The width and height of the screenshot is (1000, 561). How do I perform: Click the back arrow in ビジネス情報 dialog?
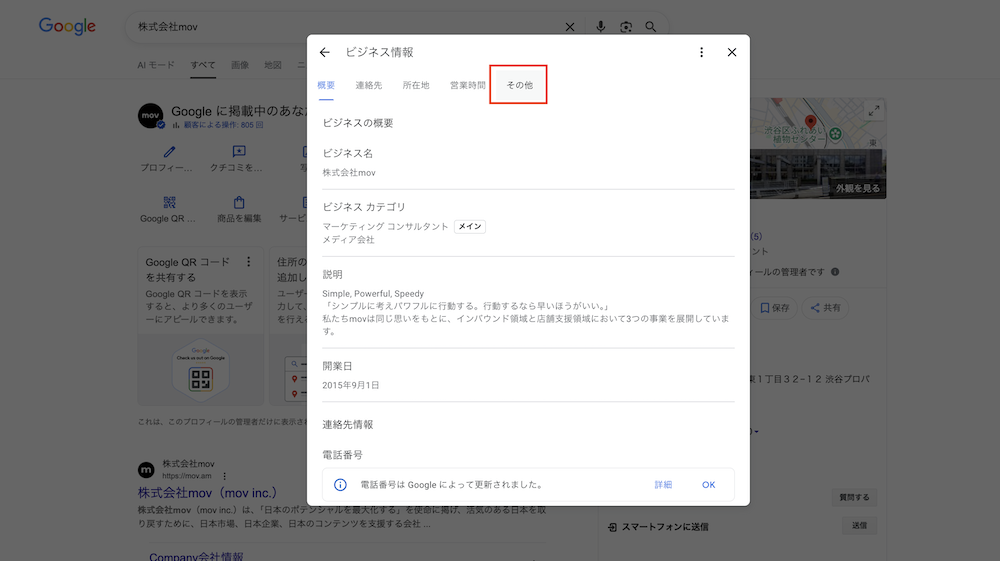tap(324, 52)
